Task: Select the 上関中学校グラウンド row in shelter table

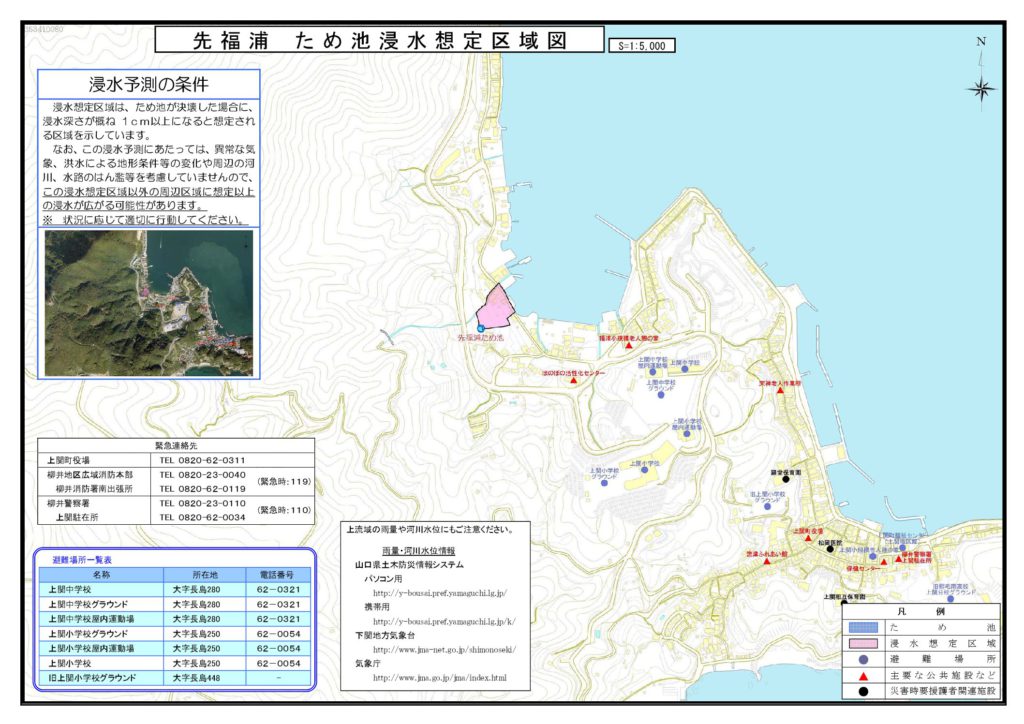Action: click(175, 605)
